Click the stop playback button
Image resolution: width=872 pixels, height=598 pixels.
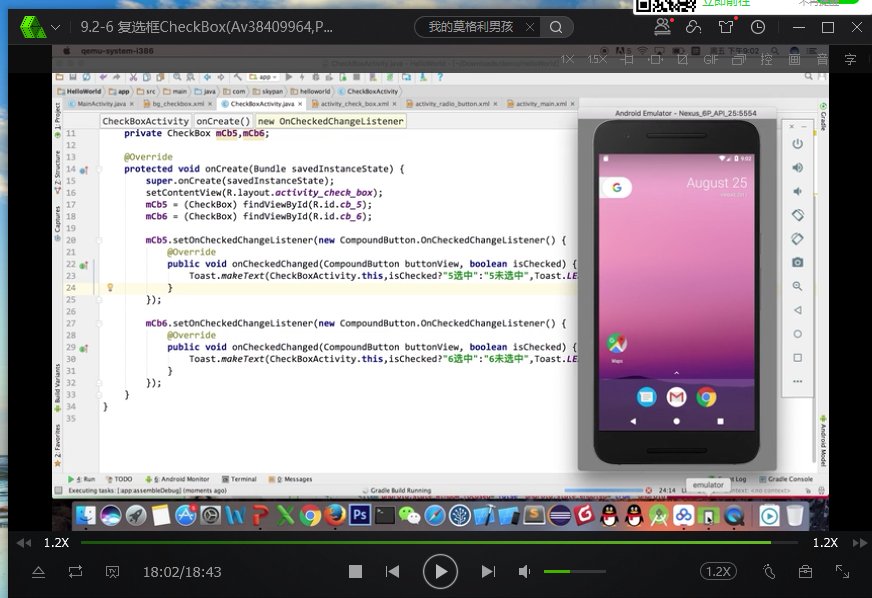point(355,571)
